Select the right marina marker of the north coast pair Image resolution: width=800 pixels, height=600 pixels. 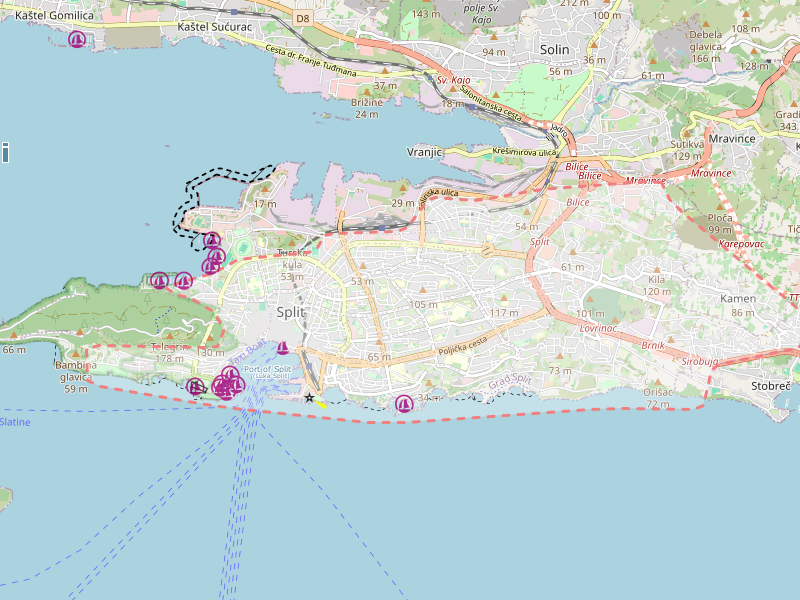(184, 280)
